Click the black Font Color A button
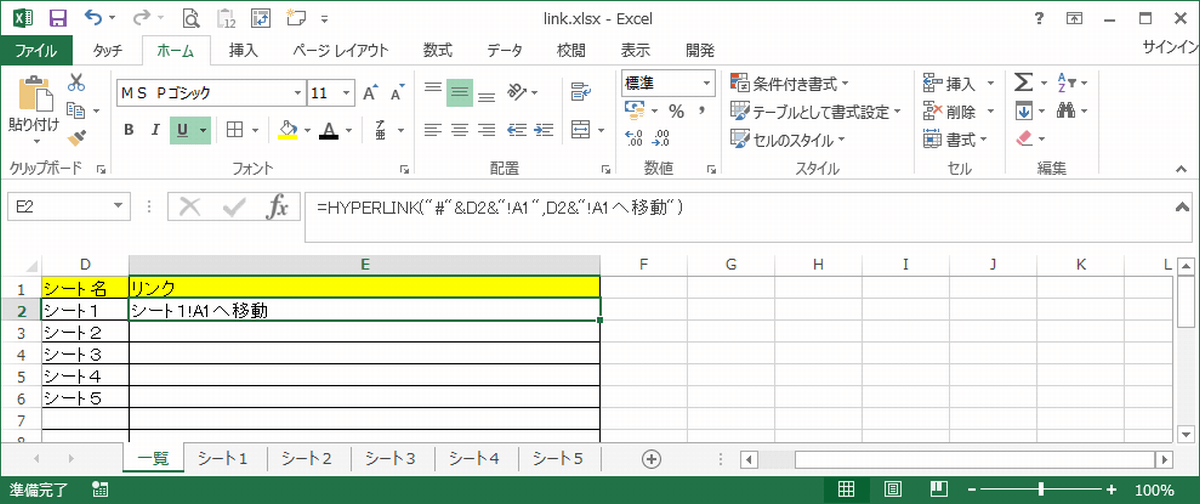The height and width of the screenshot is (504, 1200). (328, 130)
